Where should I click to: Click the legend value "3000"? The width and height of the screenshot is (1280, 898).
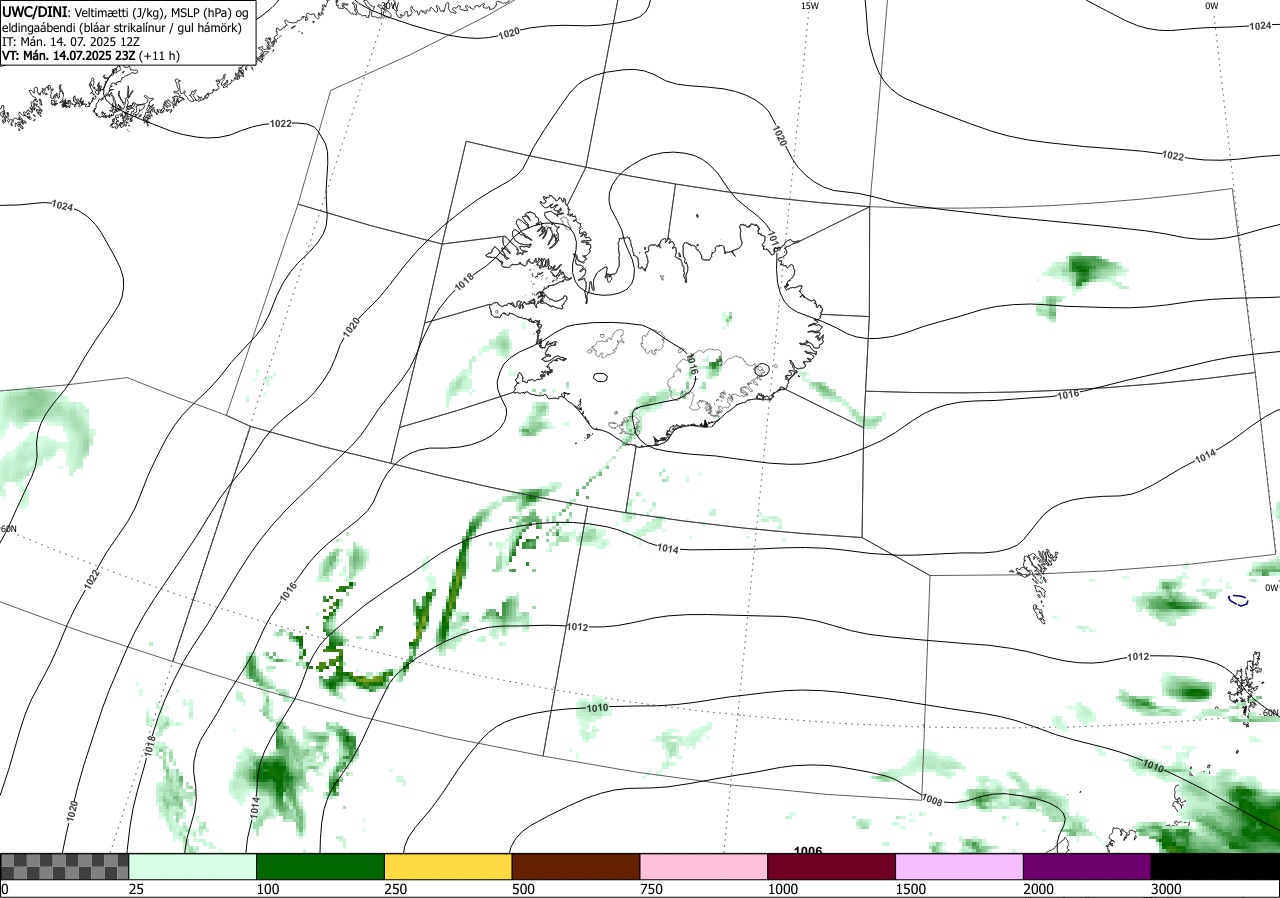coord(1166,889)
